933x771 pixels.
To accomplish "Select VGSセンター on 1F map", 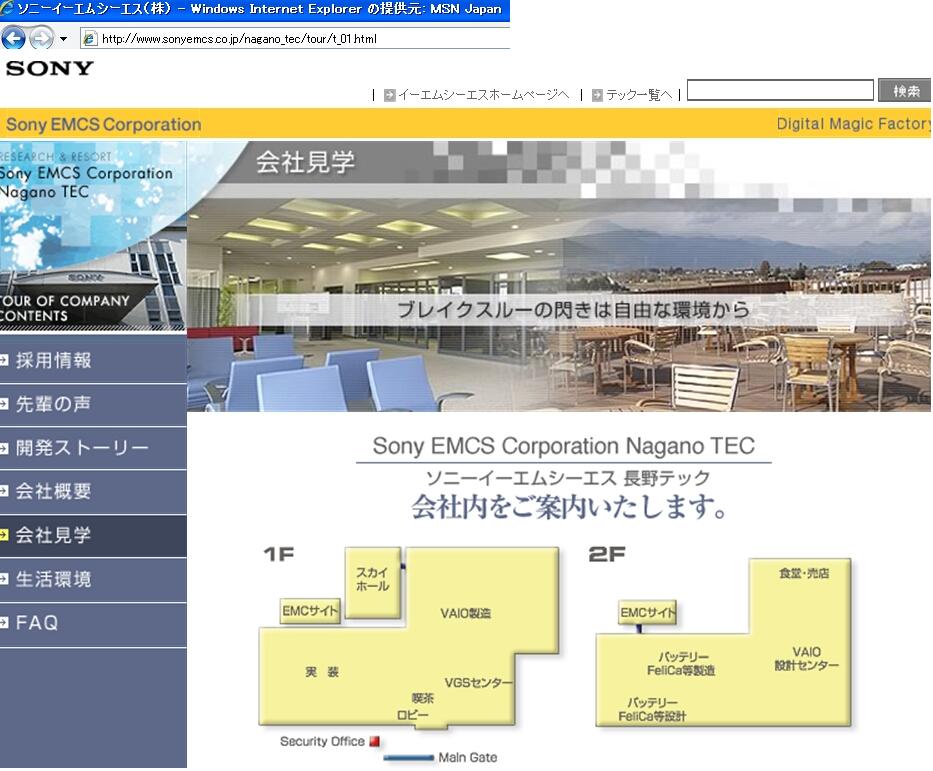I will [478, 683].
